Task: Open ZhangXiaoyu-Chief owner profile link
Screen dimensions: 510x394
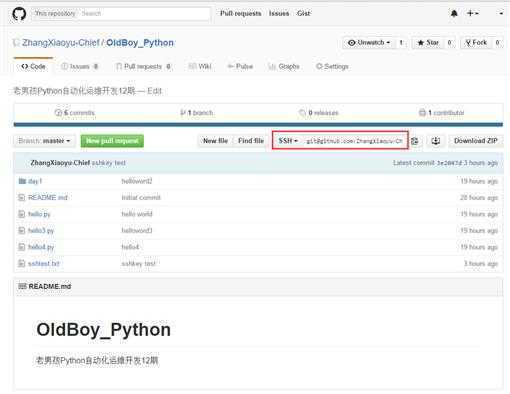Action: tap(61, 43)
